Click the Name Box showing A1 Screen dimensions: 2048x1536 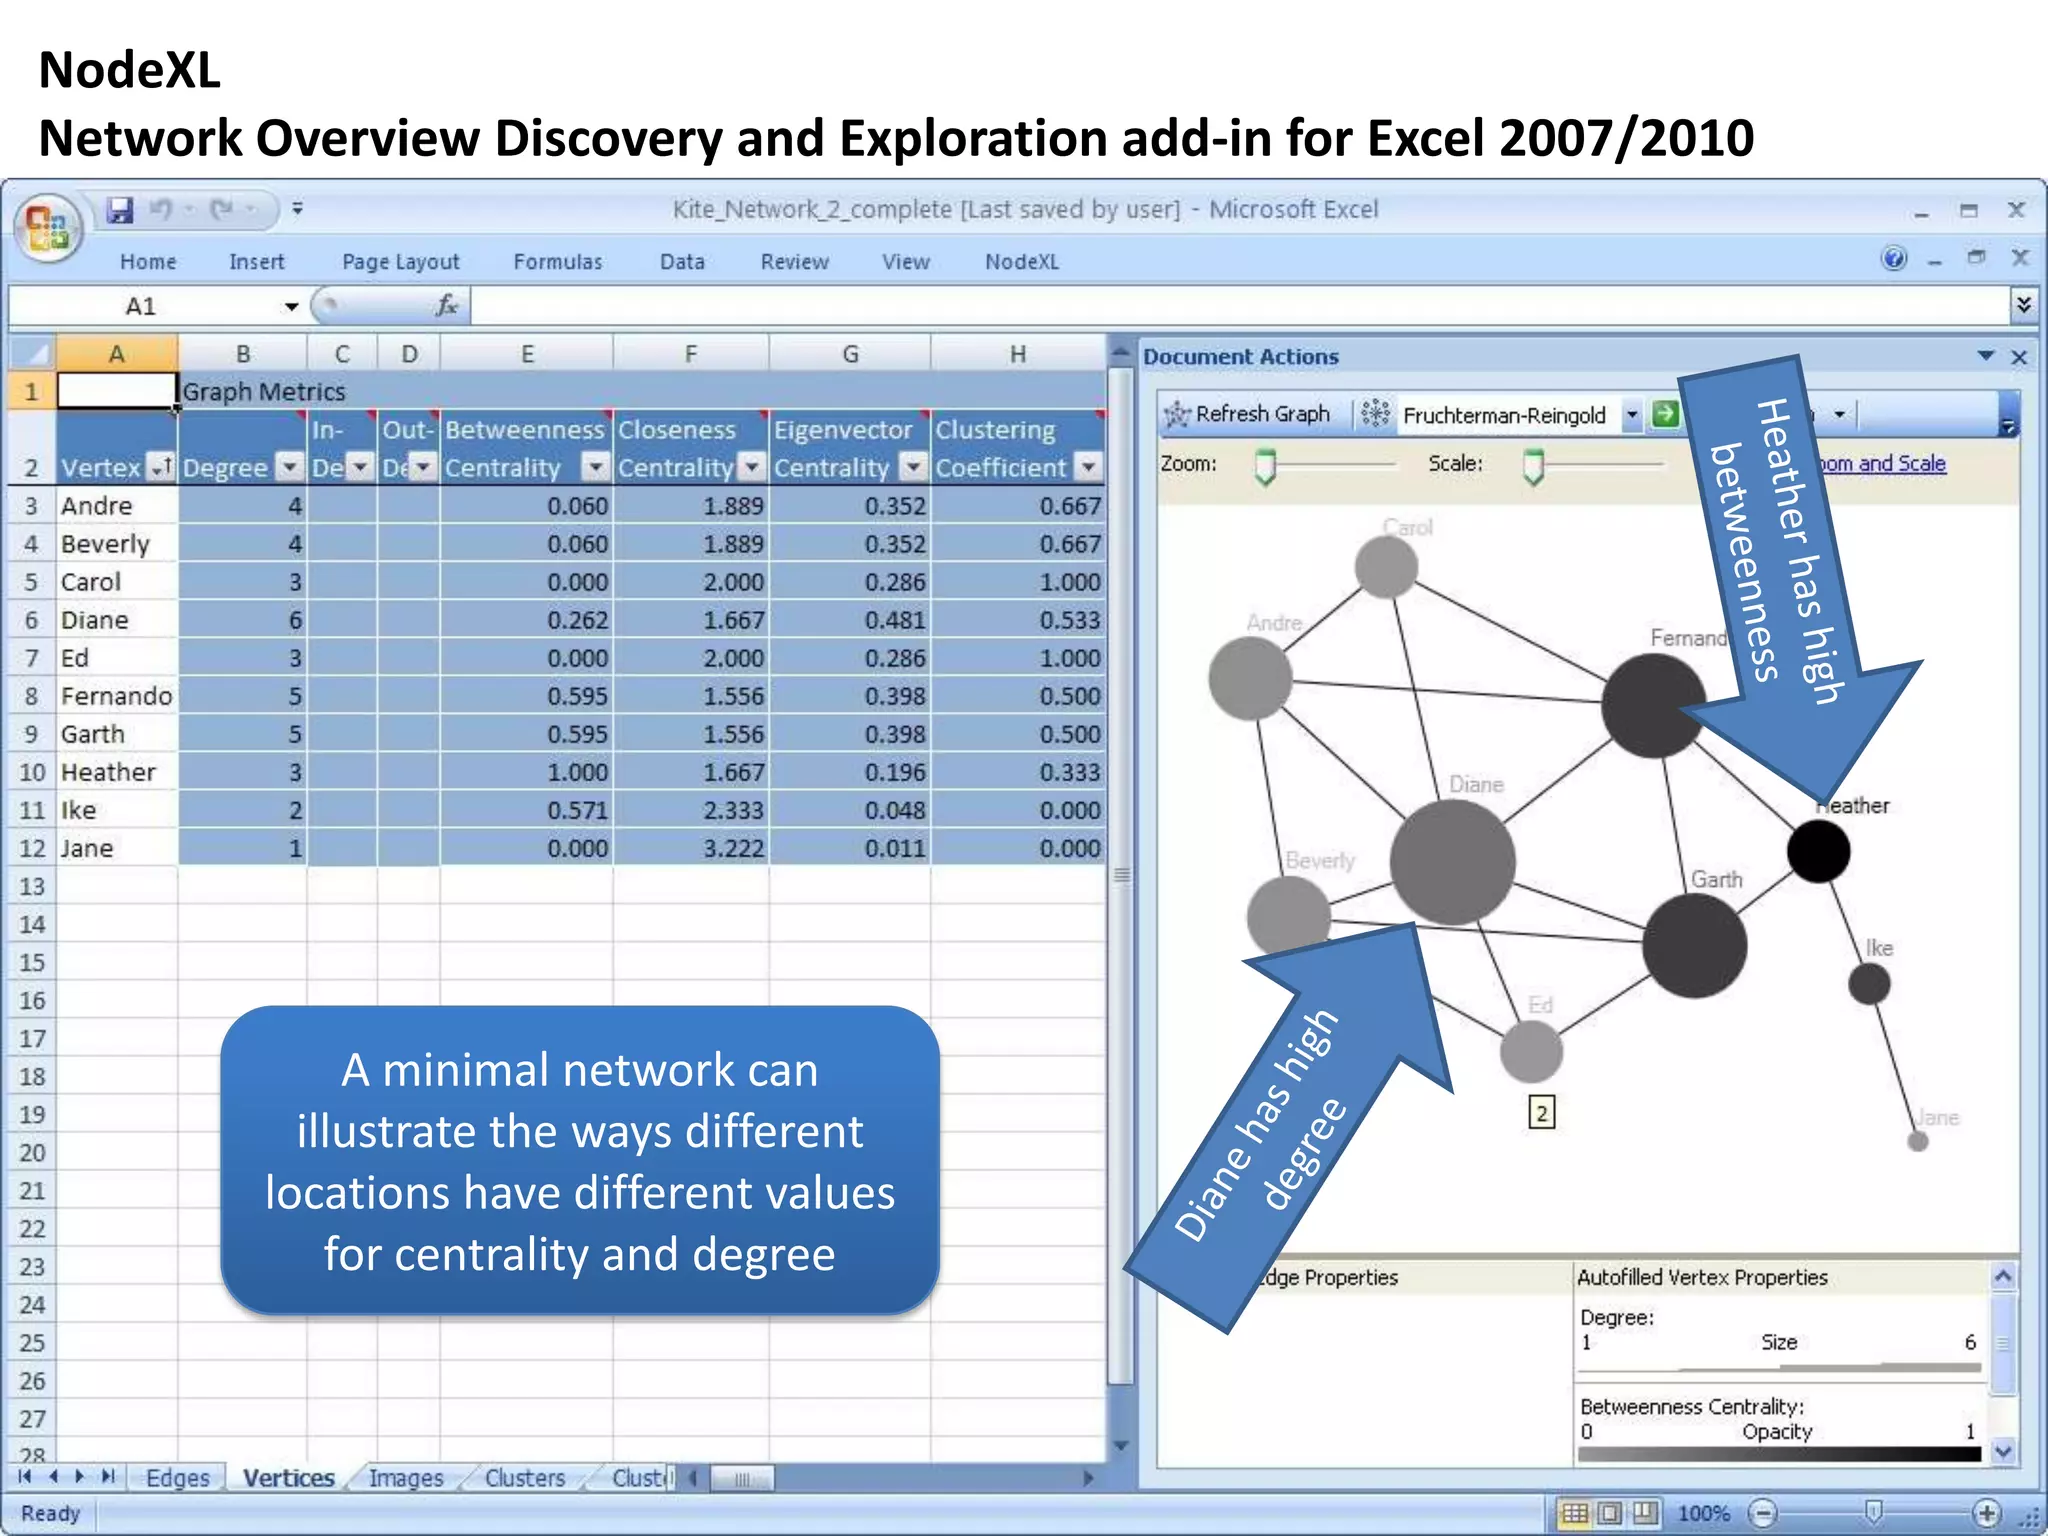(x=140, y=307)
